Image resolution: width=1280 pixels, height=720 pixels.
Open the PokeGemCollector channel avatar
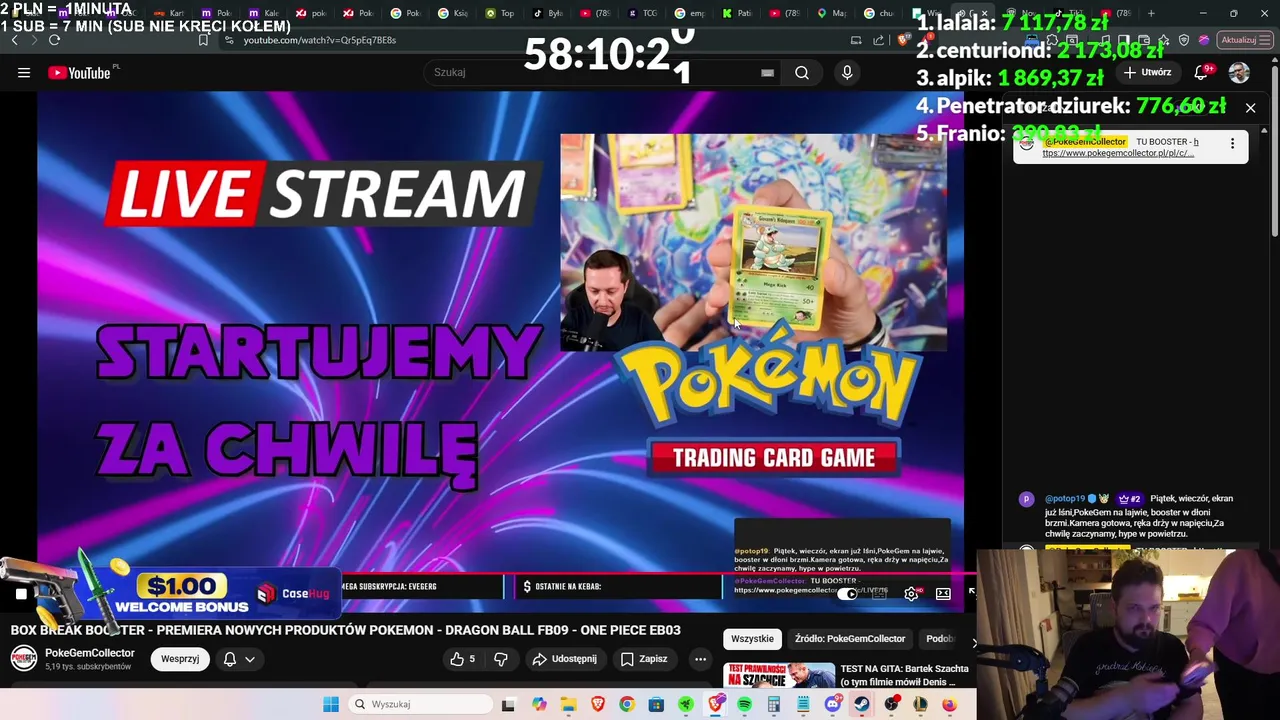click(24, 658)
